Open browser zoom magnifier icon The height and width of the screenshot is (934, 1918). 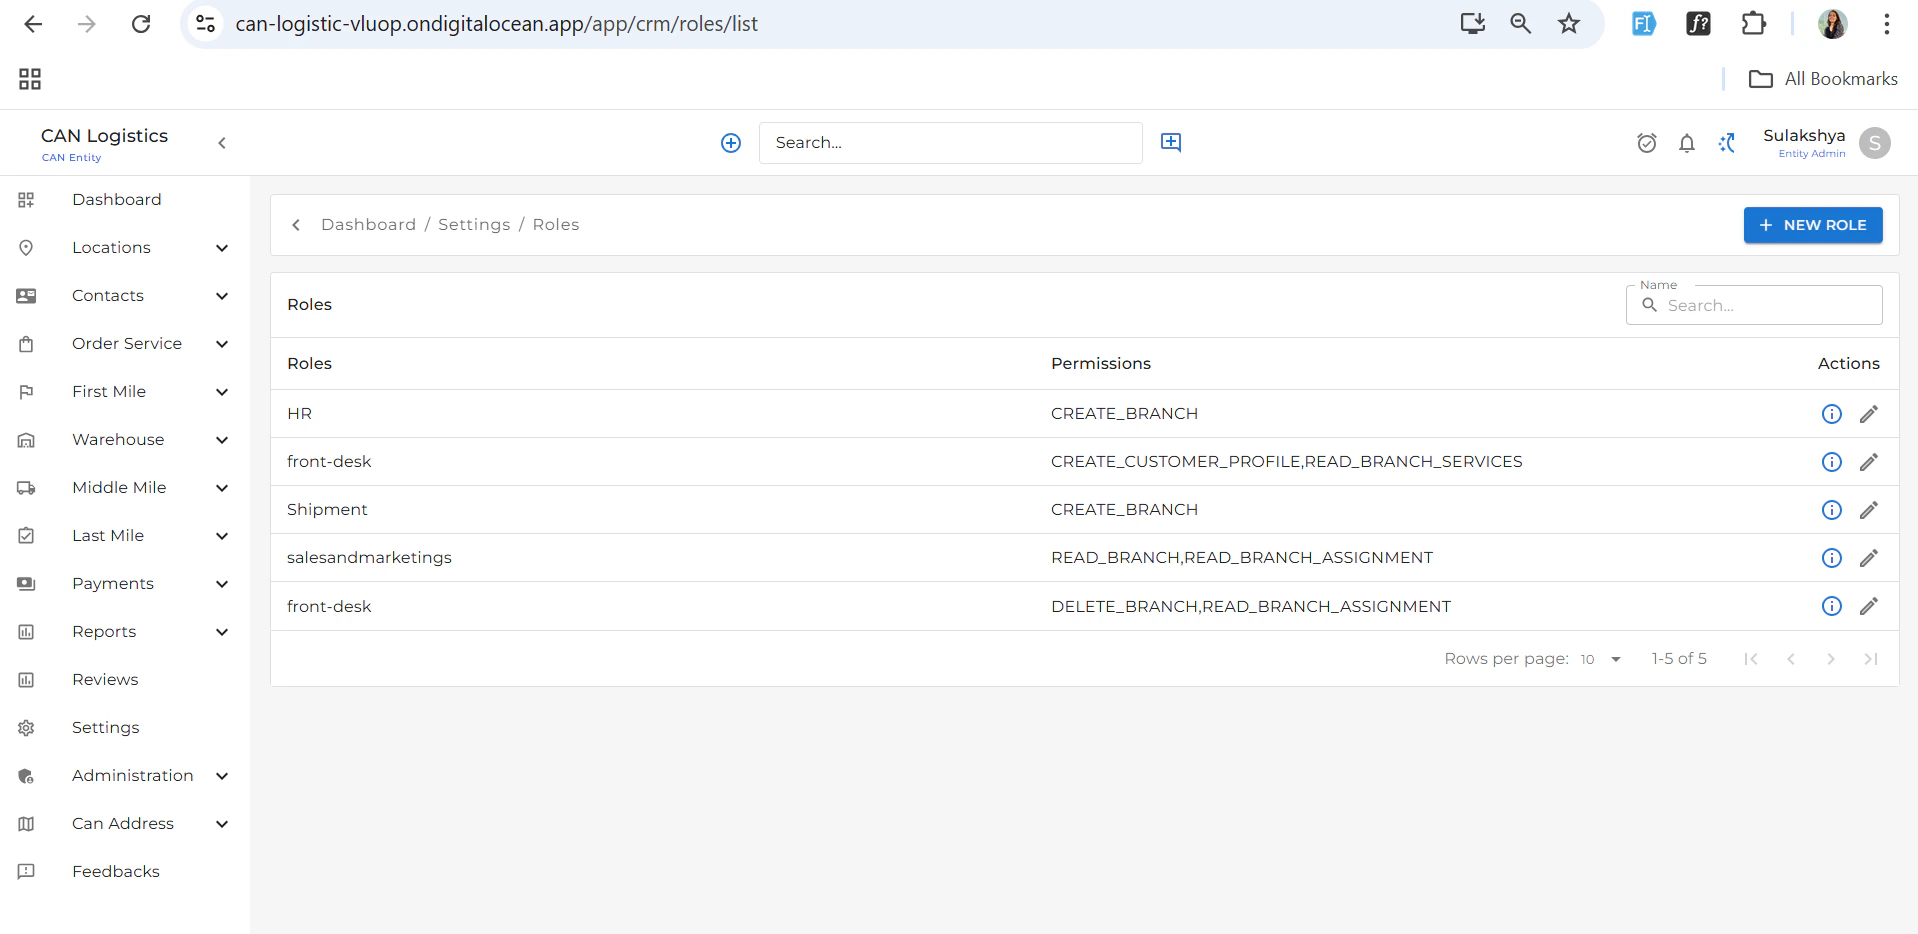tap(1520, 24)
